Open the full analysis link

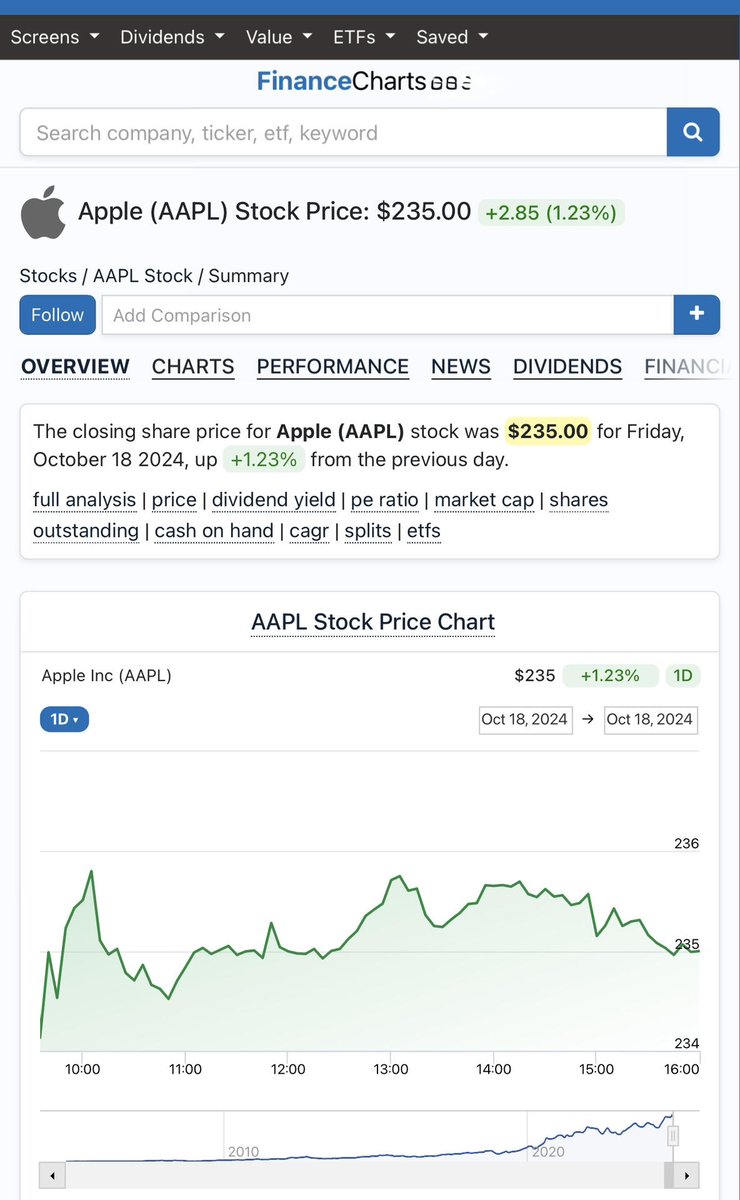click(x=84, y=500)
